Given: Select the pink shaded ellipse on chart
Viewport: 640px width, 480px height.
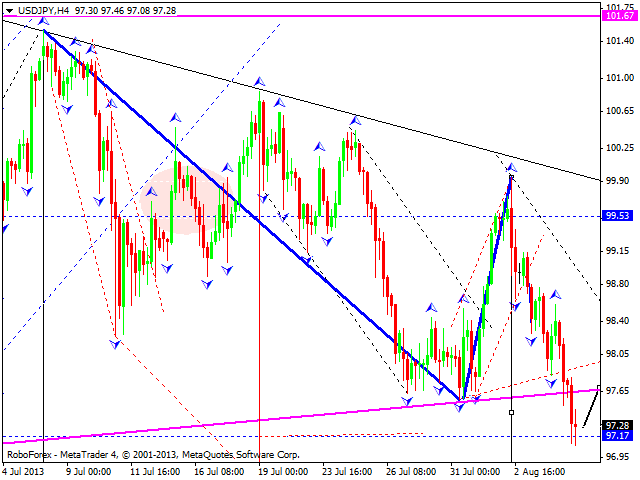Looking at the screenshot, I should pos(187,200).
